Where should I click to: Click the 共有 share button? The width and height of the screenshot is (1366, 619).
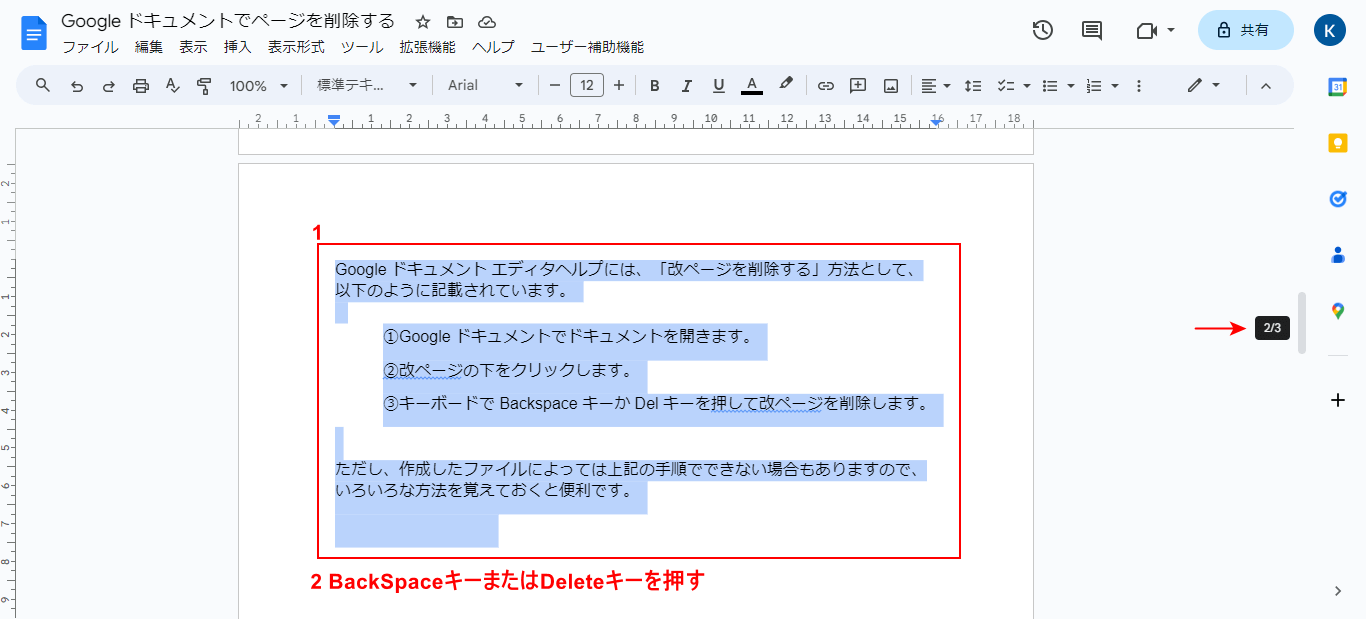1245,30
